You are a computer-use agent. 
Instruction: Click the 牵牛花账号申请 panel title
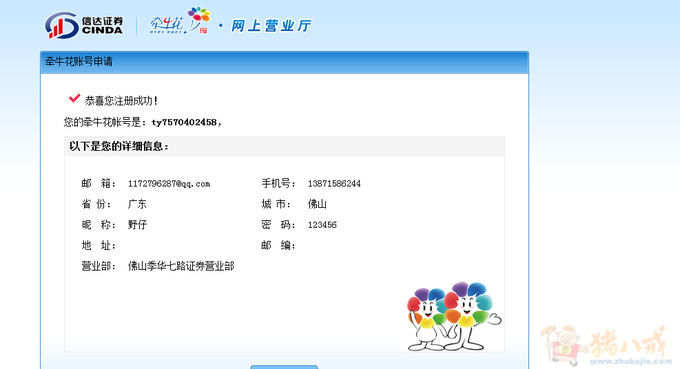(78, 62)
